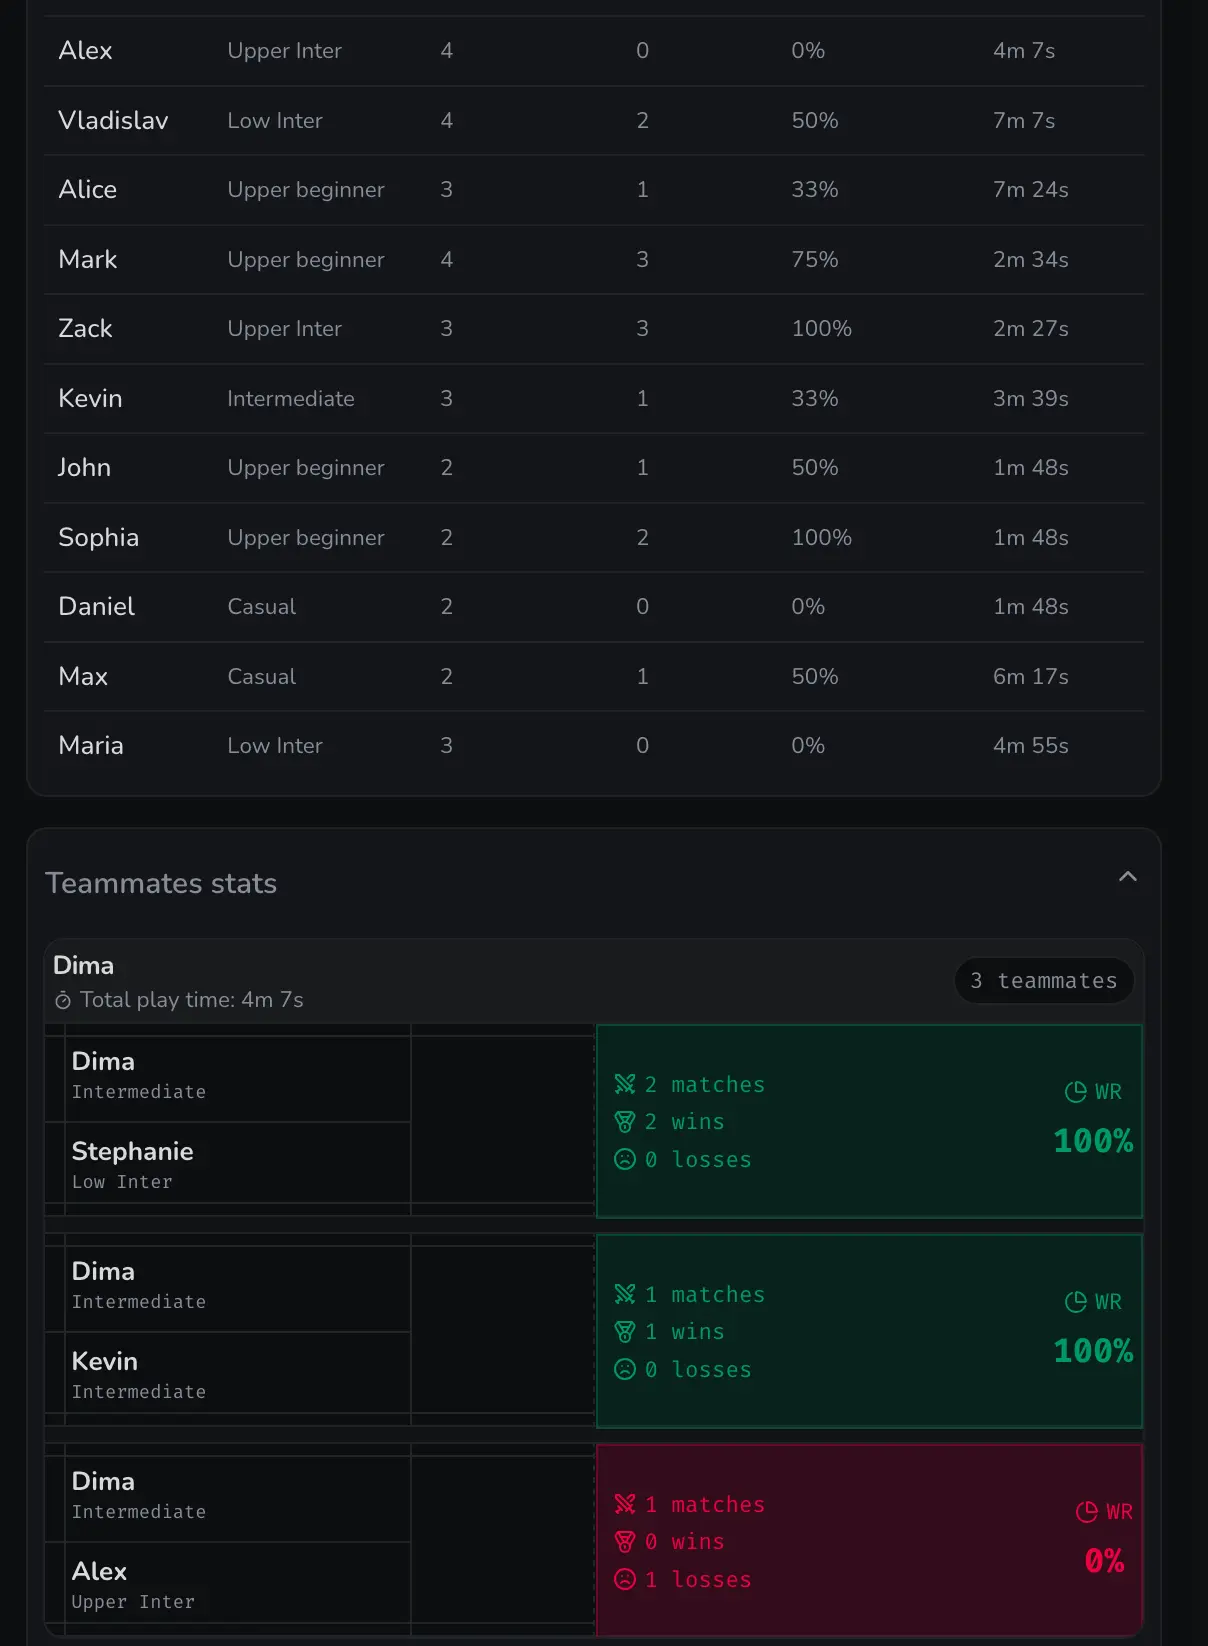Click the 3 teammates badge
This screenshot has height=1646, width=1208.
[x=1044, y=980]
